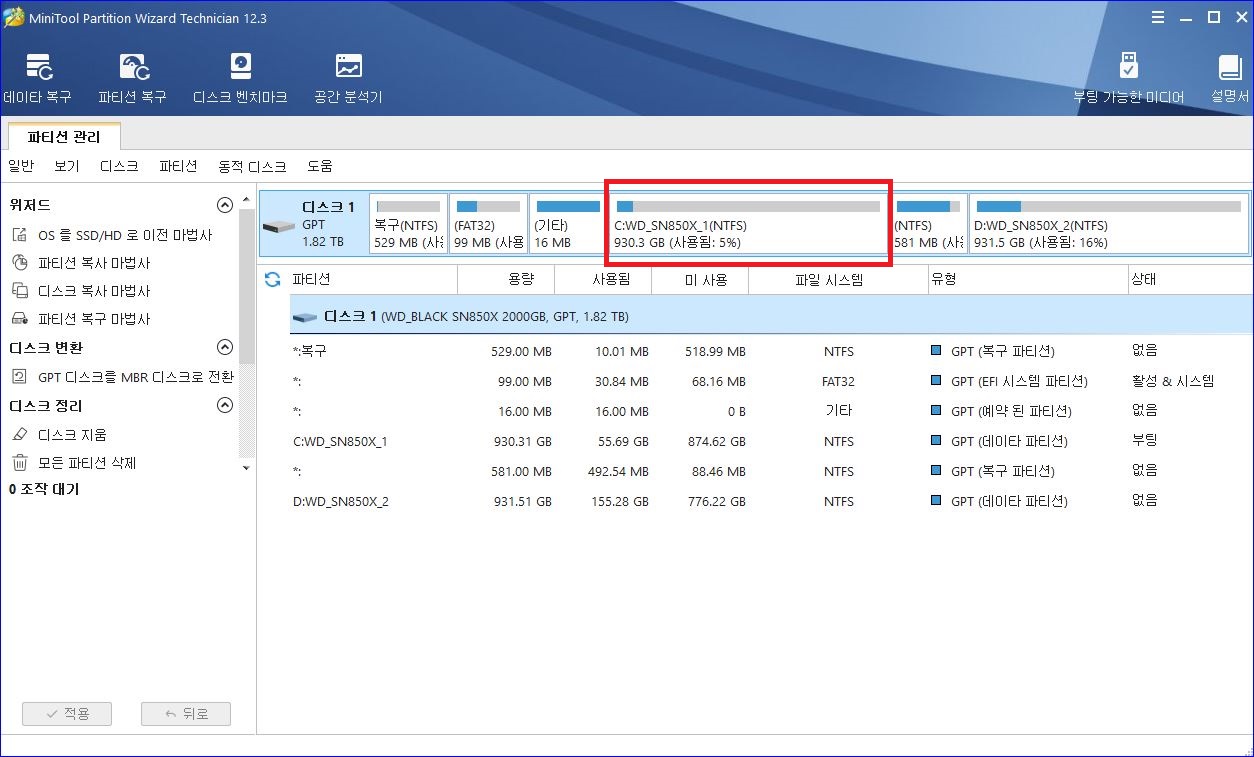Select the 99.00 MB FAT32 partition row
Screen dimensions: 1254x757
[x=771, y=381]
